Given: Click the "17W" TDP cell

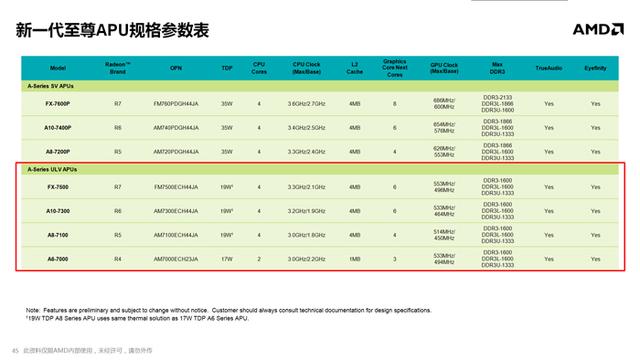Looking at the screenshot, I should 227,259.
